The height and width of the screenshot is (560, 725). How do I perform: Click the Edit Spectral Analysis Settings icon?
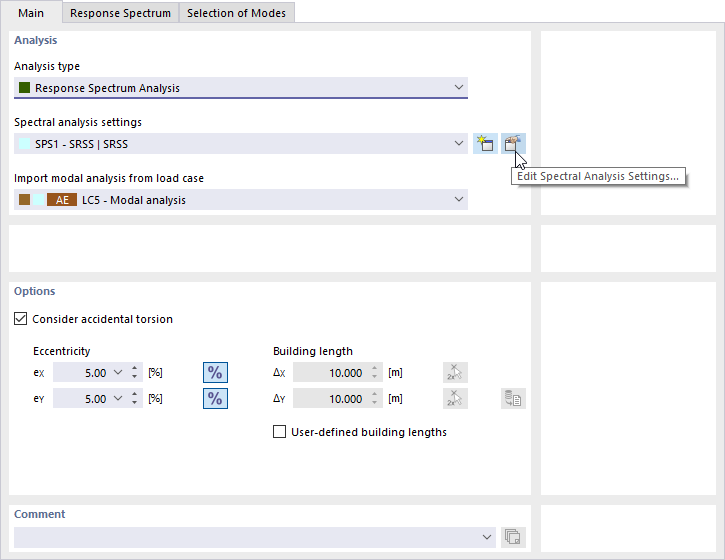pyautogui.click(x=513, y=144)
